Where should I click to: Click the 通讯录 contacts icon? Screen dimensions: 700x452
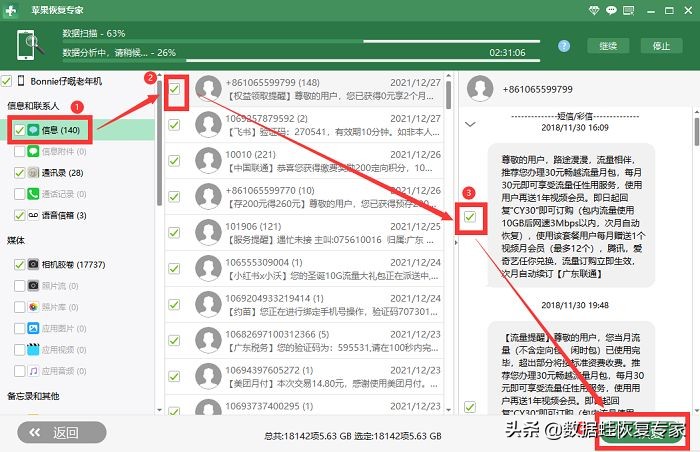pyautogui.click(x=33, y=172)
